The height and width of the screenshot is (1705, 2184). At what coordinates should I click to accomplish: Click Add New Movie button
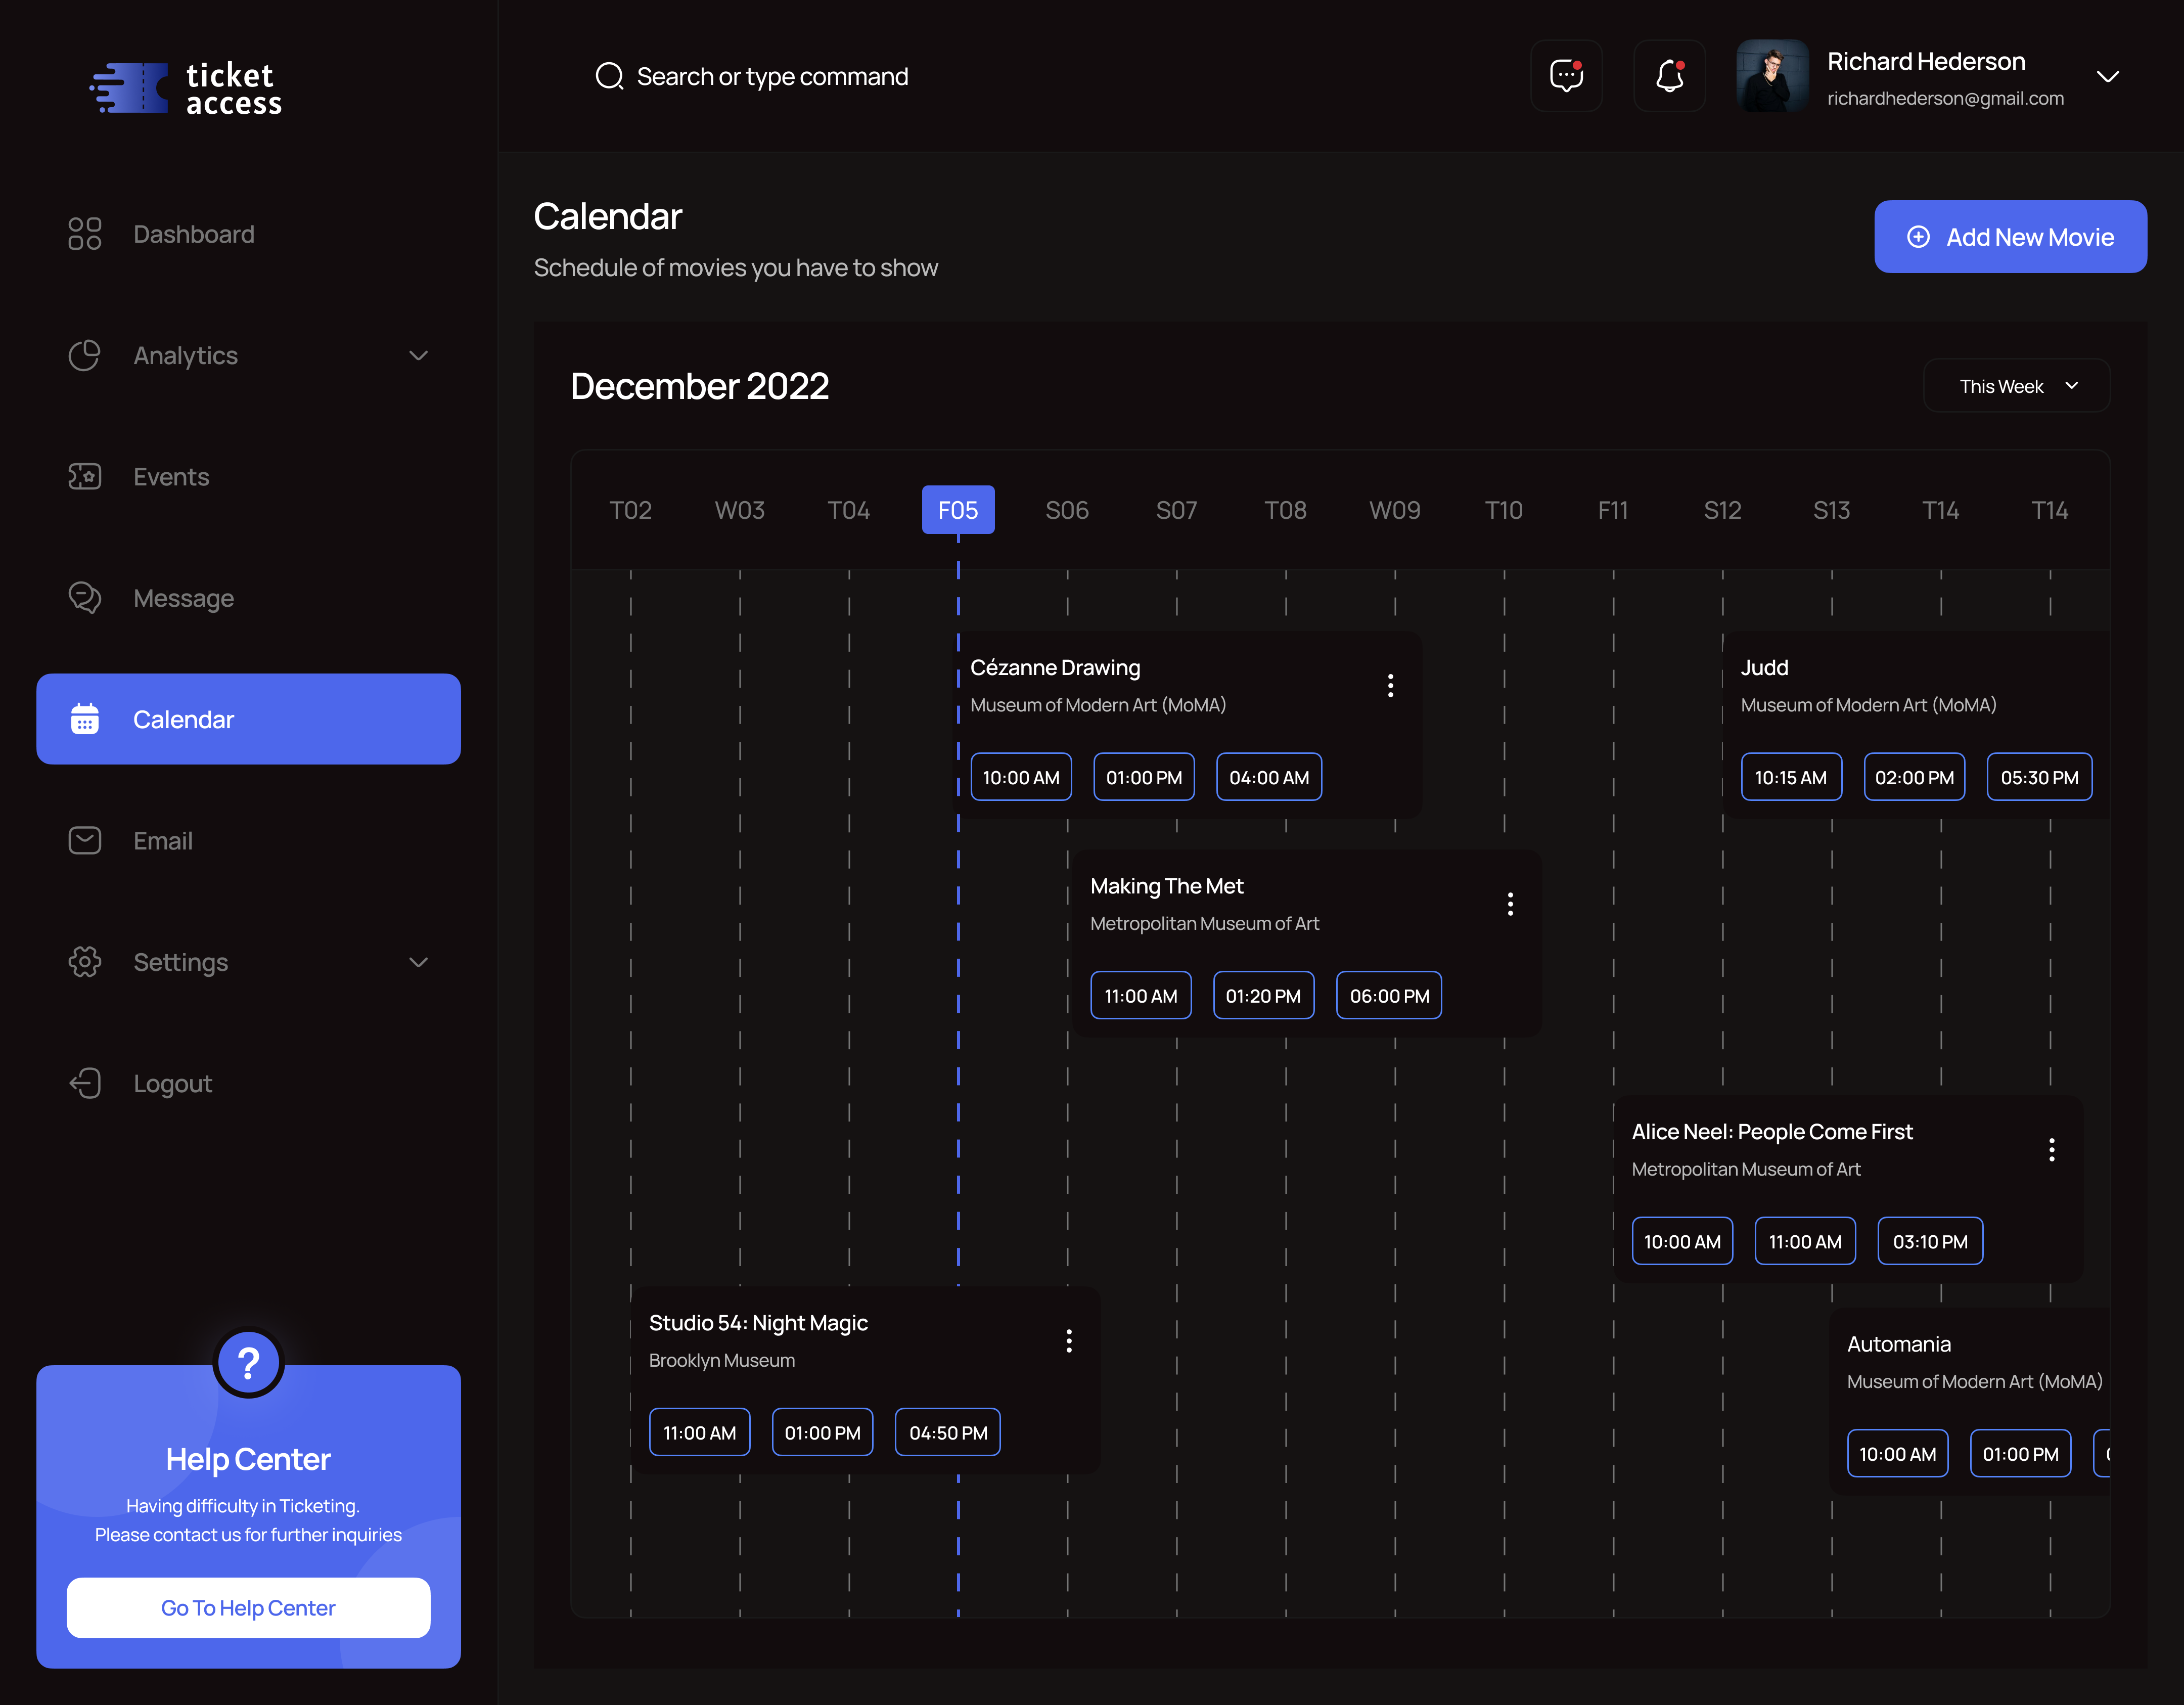2011,237
